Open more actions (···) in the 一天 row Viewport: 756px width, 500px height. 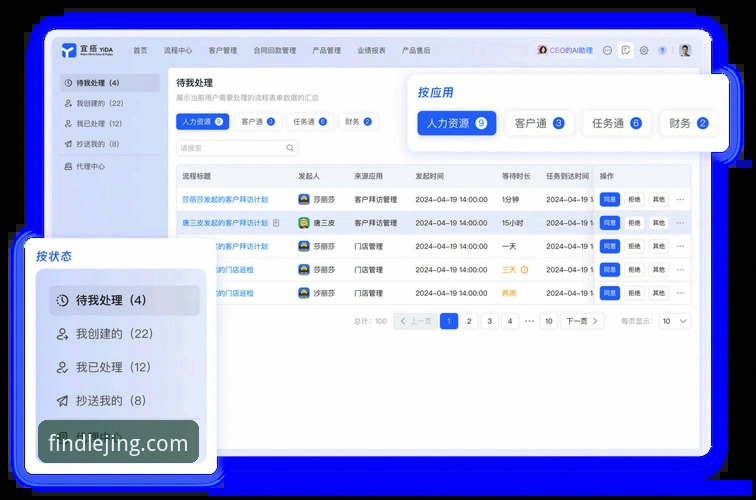pyautogui.click(x=680, y=246)
